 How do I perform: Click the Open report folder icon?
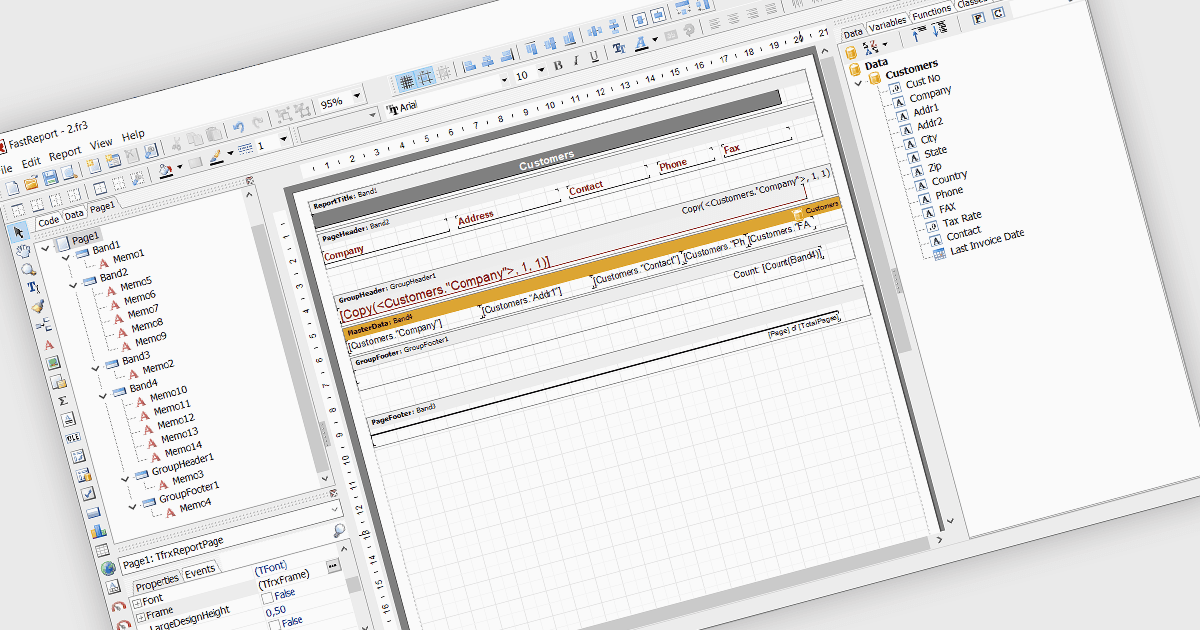pos(30,182)
